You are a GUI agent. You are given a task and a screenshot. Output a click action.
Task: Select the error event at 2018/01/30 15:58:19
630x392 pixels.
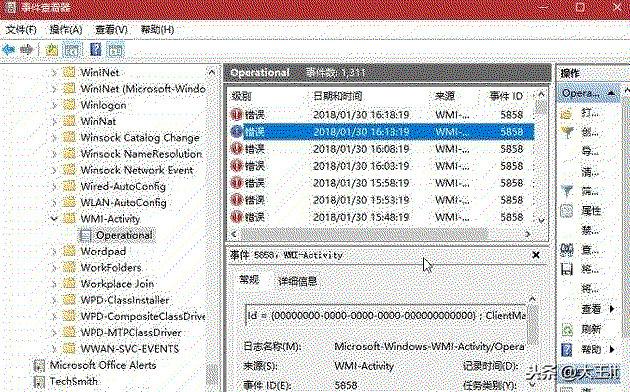382,183
